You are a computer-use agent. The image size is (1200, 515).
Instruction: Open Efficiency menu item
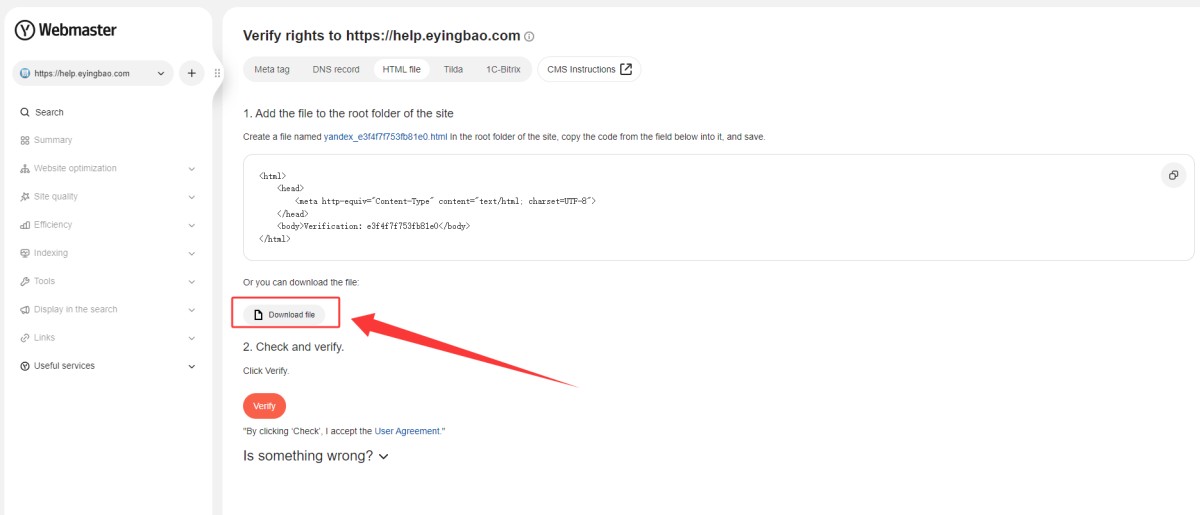click(x=53, y=225)
